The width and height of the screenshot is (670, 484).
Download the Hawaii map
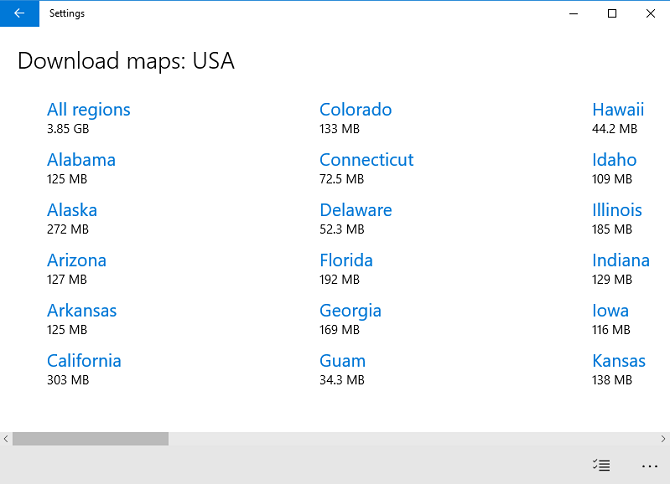[x=618, y=110]
